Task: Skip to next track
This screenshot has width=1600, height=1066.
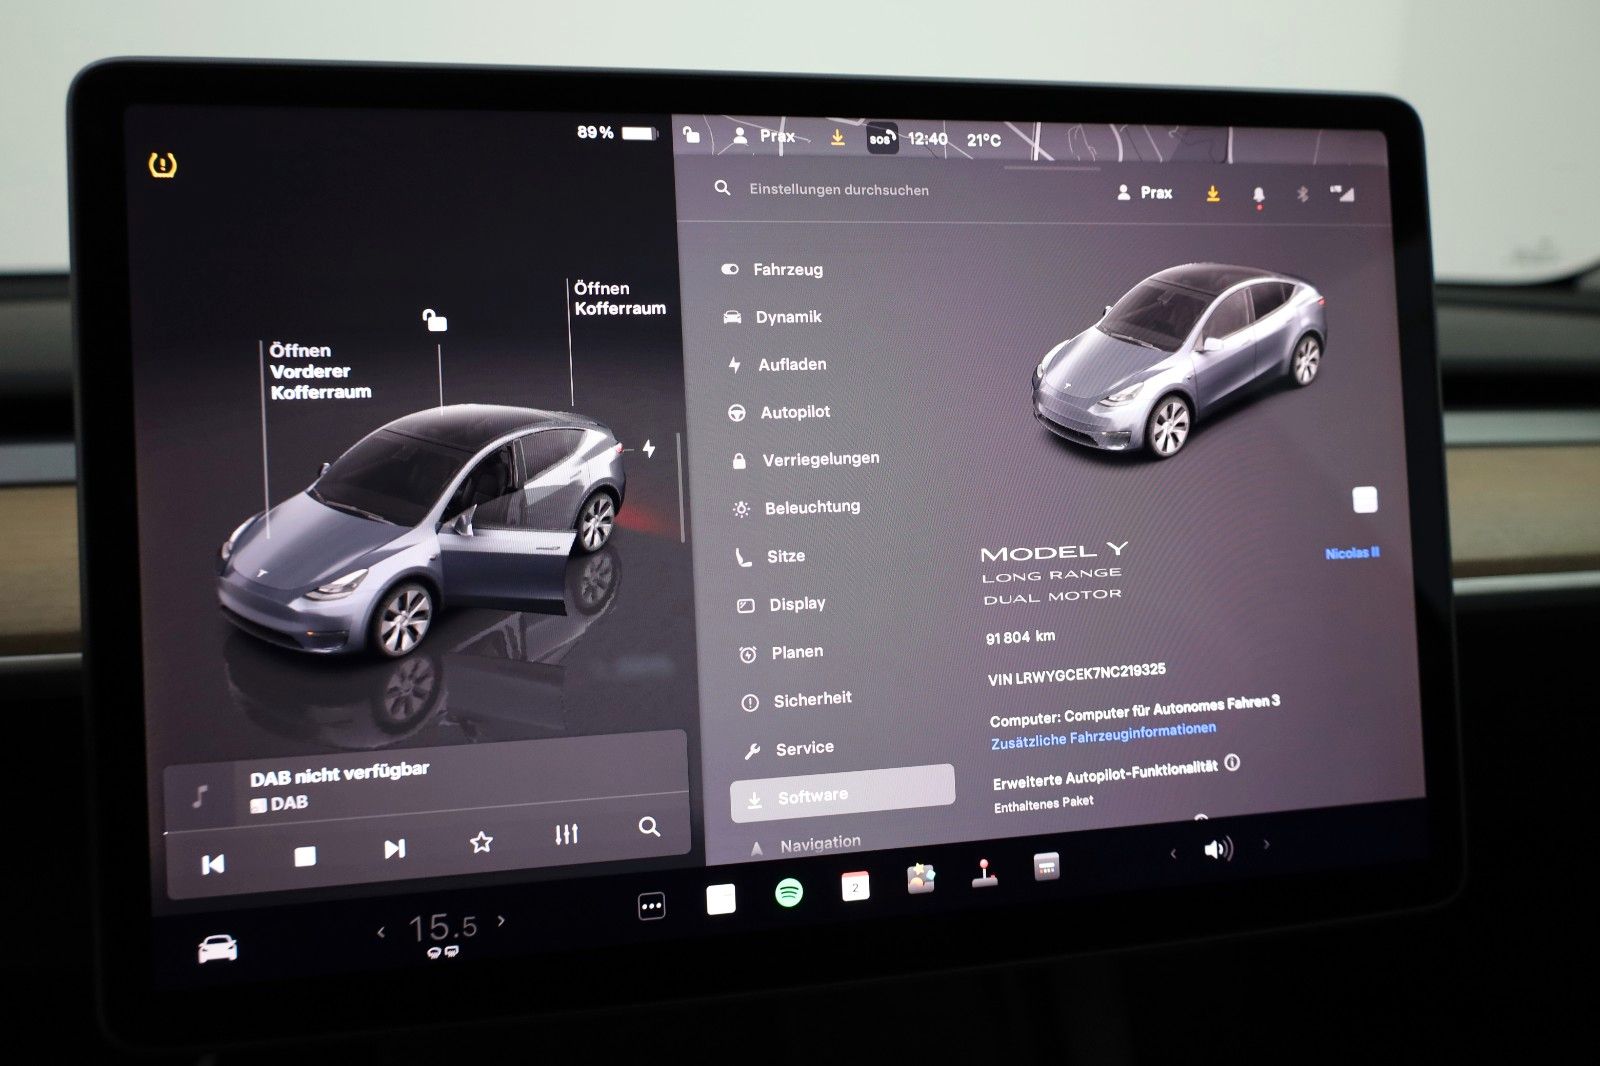Action: point(395,849)
